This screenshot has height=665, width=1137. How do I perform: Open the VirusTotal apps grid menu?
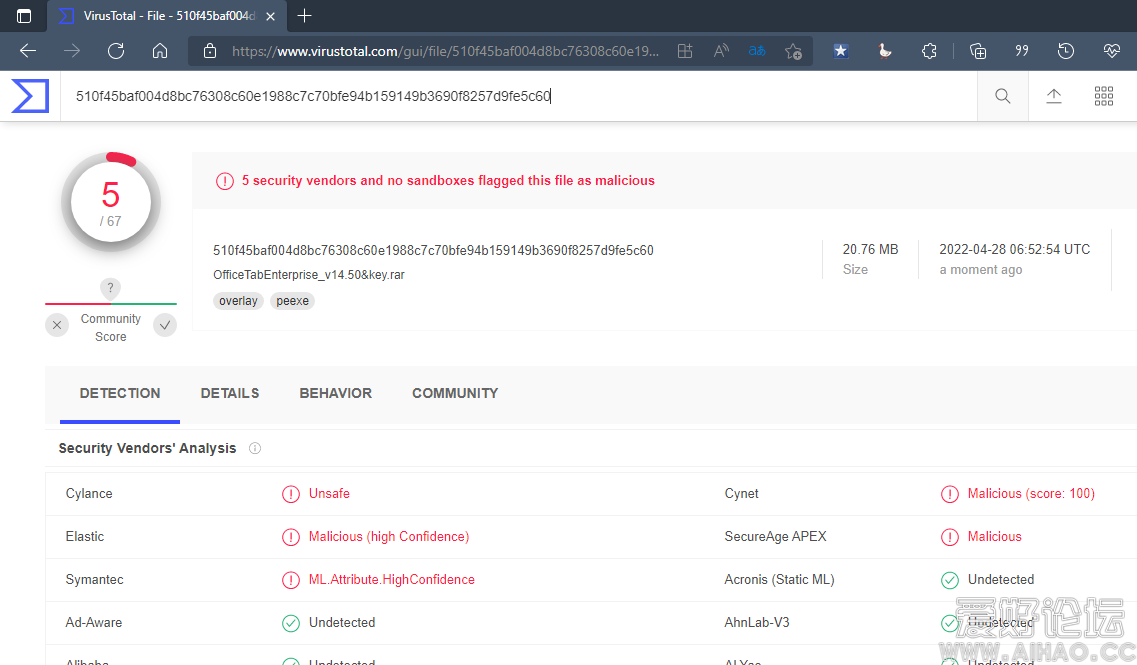[1104, 96]
